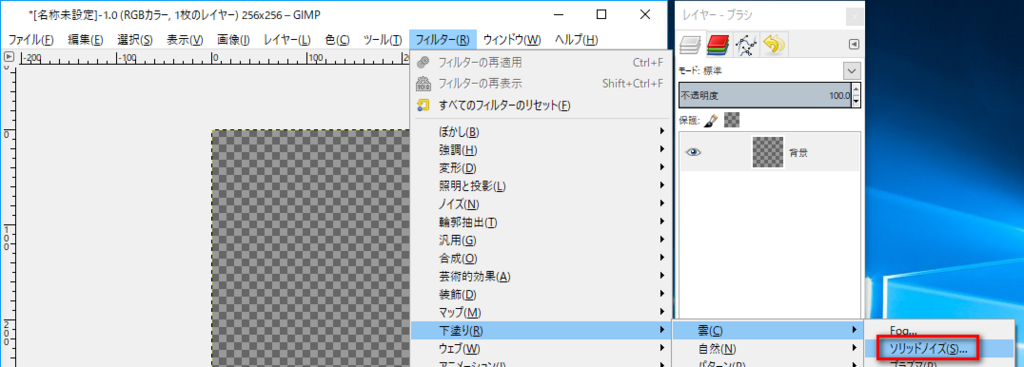Expand the ノイズ(N) submenu
Screen dimensions: 1024x367
(541, 204)
